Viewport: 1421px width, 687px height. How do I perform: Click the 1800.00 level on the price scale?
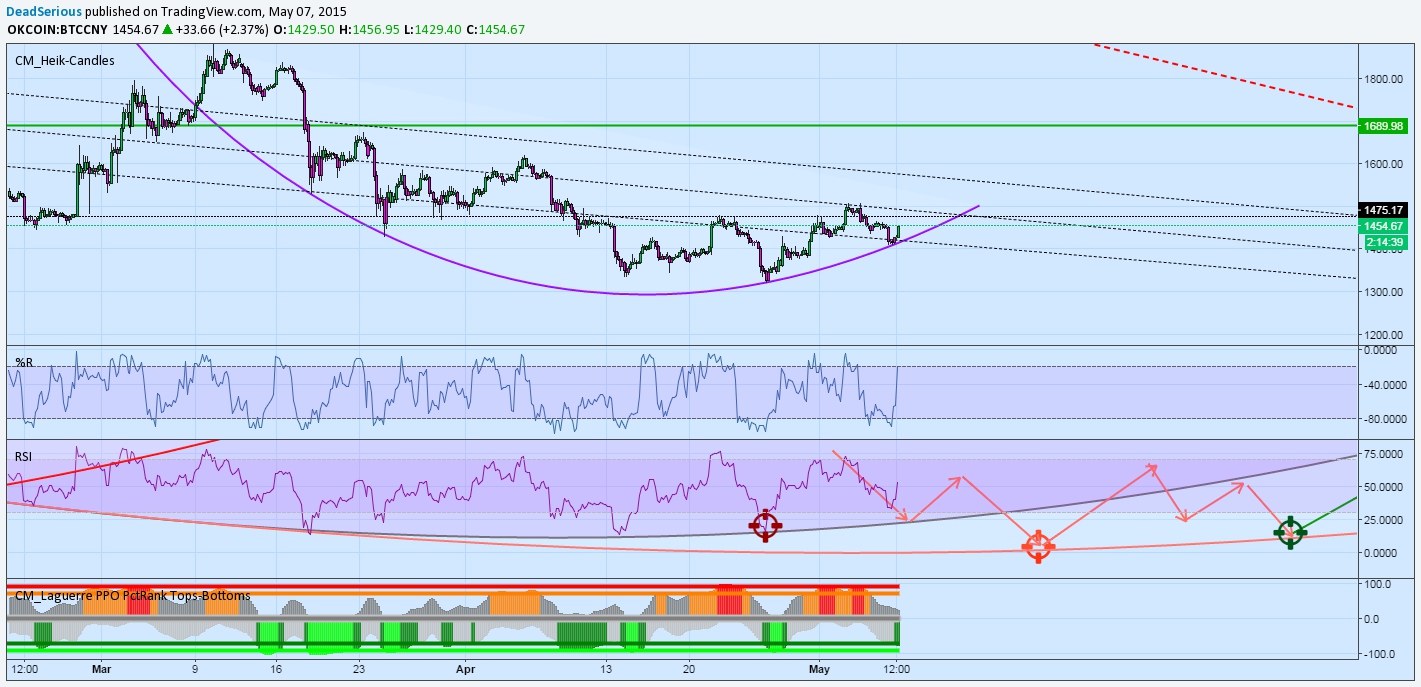(x=1384, y=79)
